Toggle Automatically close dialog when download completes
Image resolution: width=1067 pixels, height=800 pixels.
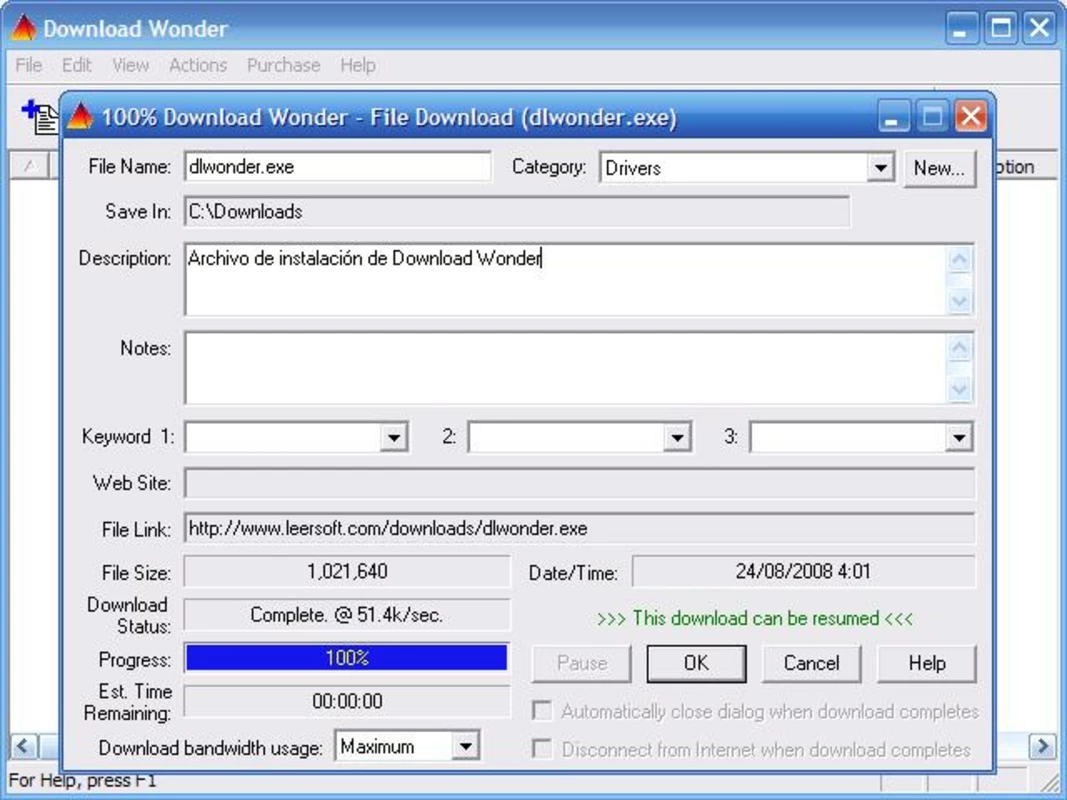[x=542, y=711]
